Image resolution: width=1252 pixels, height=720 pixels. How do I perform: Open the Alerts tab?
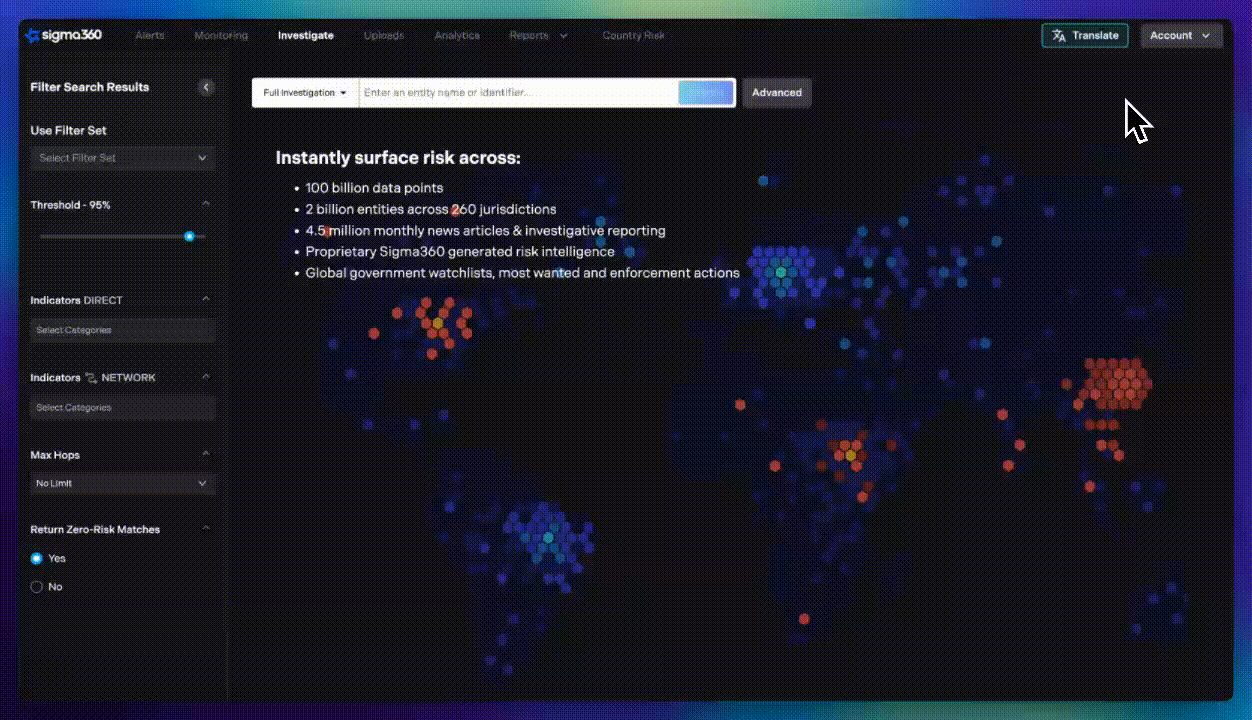[x=150, y=36]
